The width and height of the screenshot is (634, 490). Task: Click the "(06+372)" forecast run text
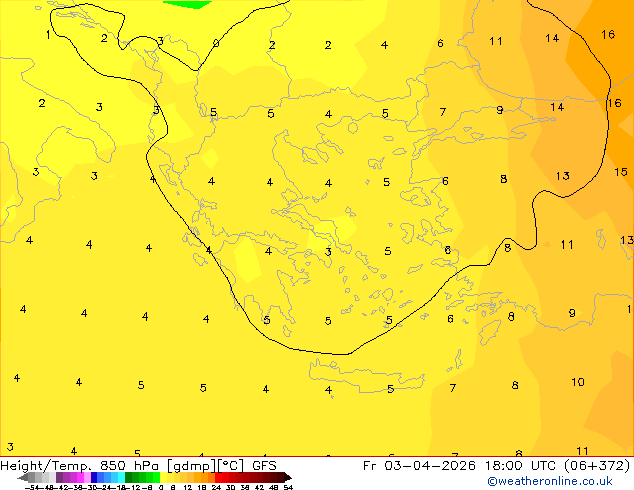point(597,466)
